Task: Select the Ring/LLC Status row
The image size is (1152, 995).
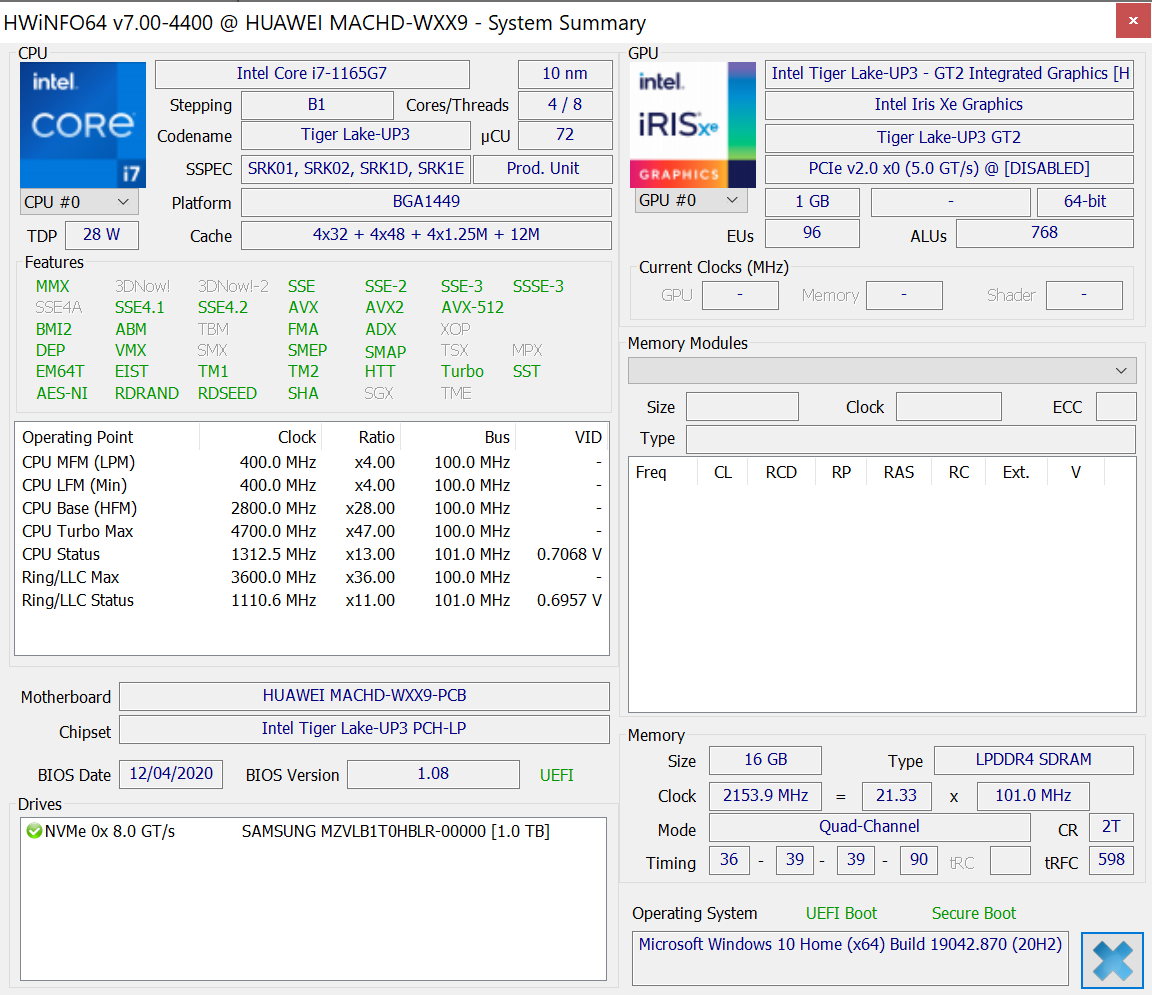Action: tap(312, 600)
